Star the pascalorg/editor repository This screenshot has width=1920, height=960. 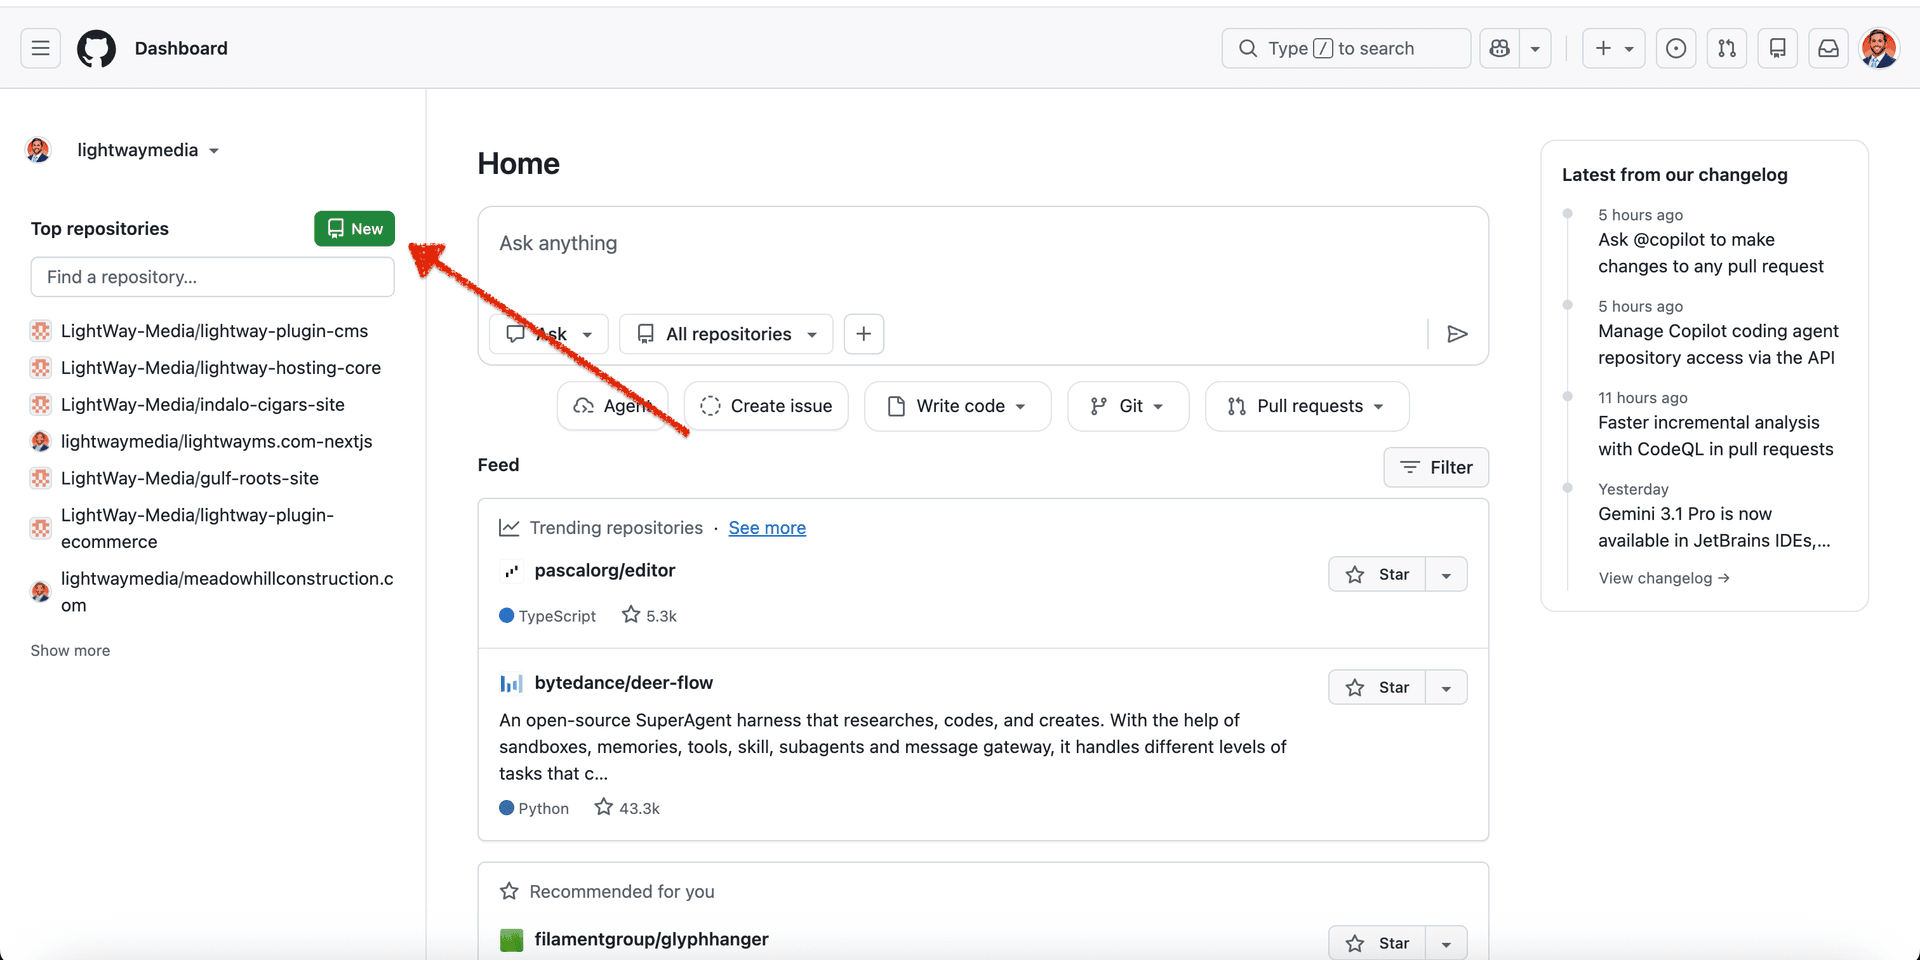coord(1377,574)
